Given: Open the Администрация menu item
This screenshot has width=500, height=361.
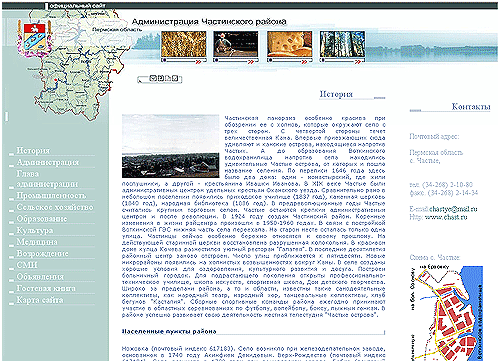Looking at the screenshot, I should pos(48,162).
